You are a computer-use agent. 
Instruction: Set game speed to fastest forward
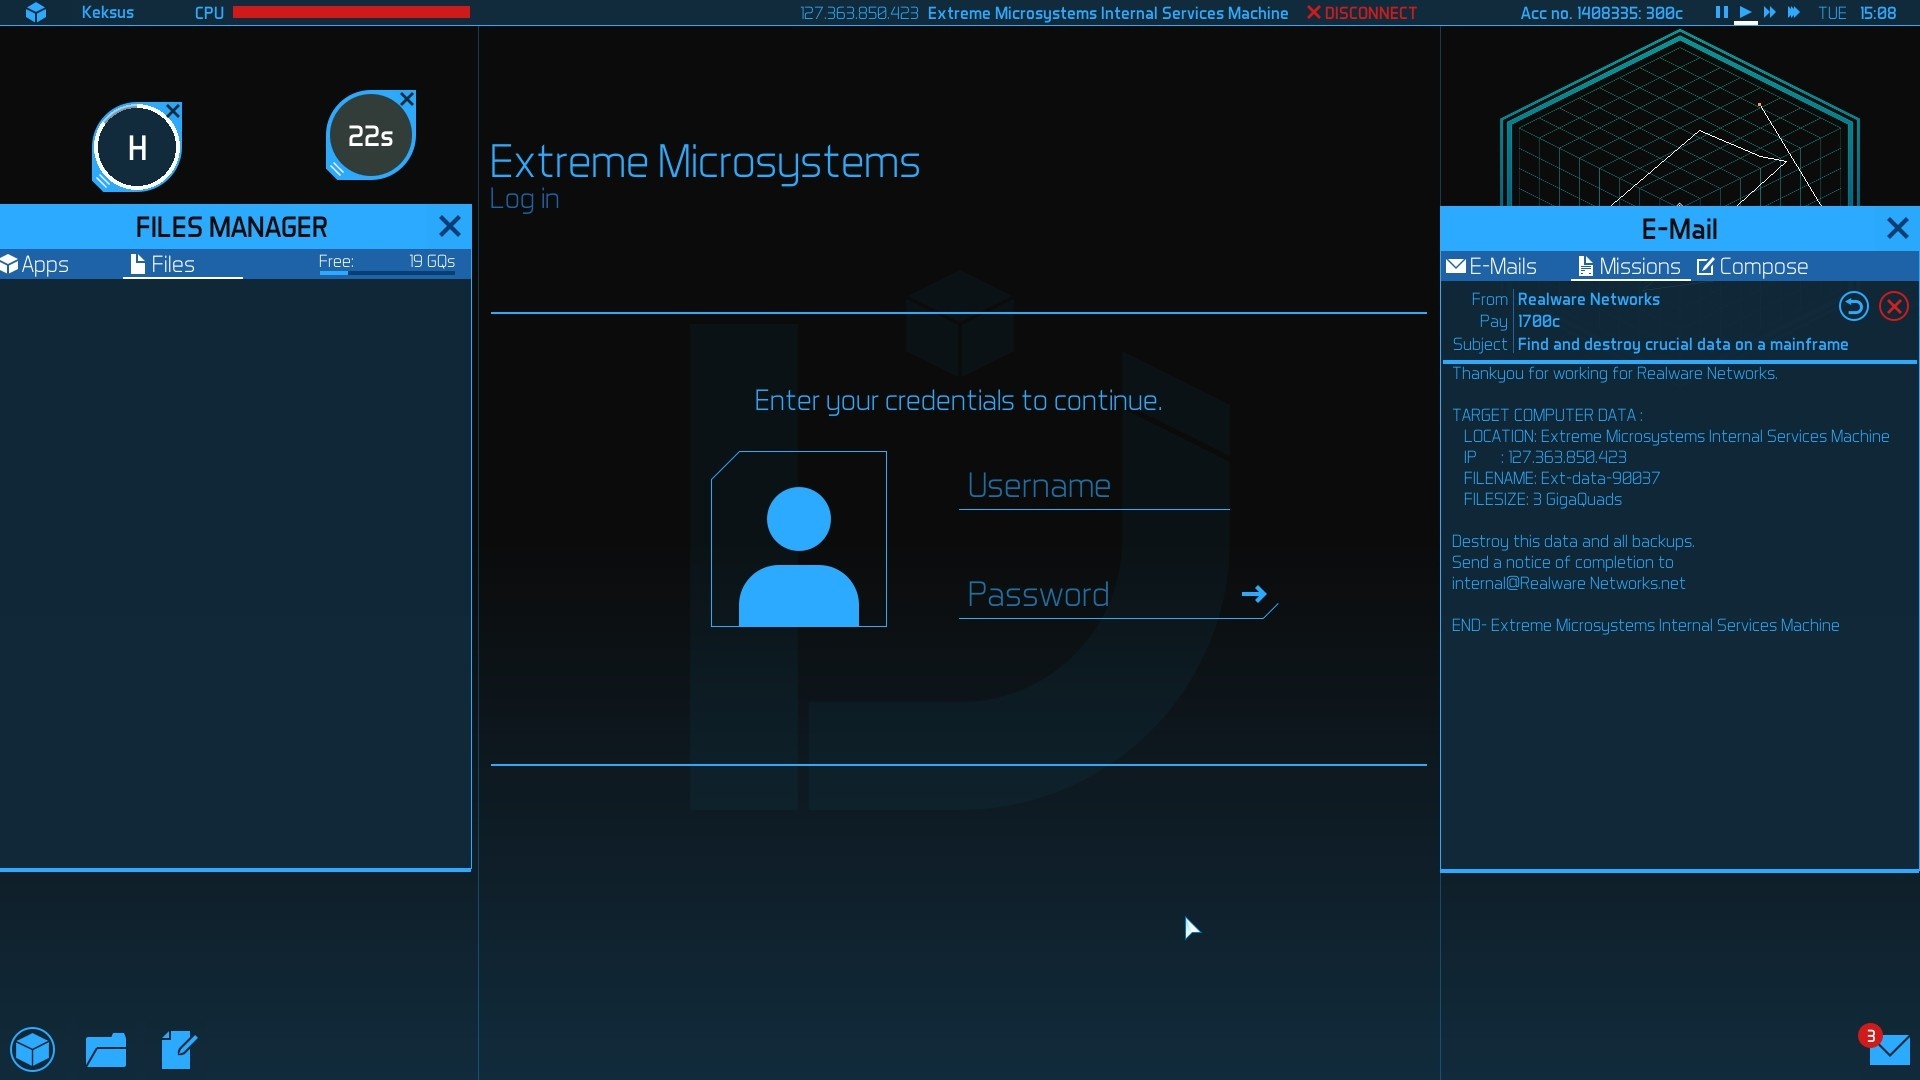click(x=1794, y=13)
